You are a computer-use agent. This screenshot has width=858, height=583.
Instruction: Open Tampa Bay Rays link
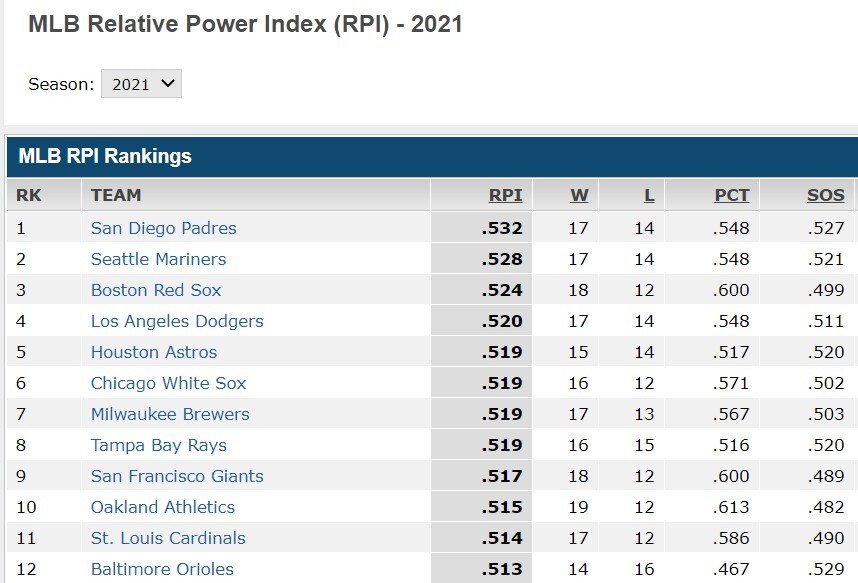[x=158, y=445]
